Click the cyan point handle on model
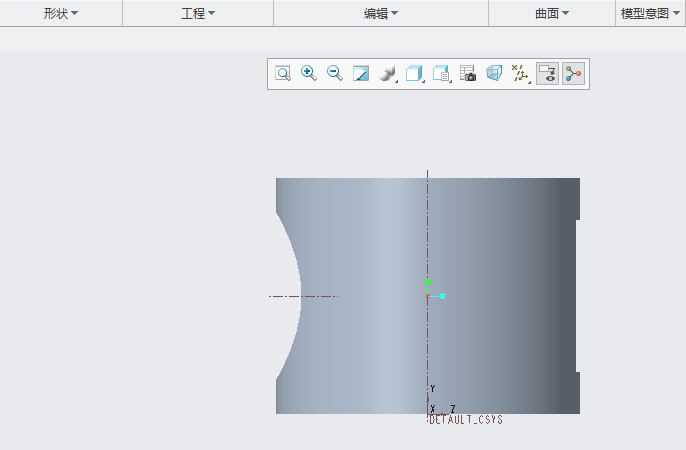Image resolution: width=686 pixels, height=450 pixels. [x=442, y=296]
